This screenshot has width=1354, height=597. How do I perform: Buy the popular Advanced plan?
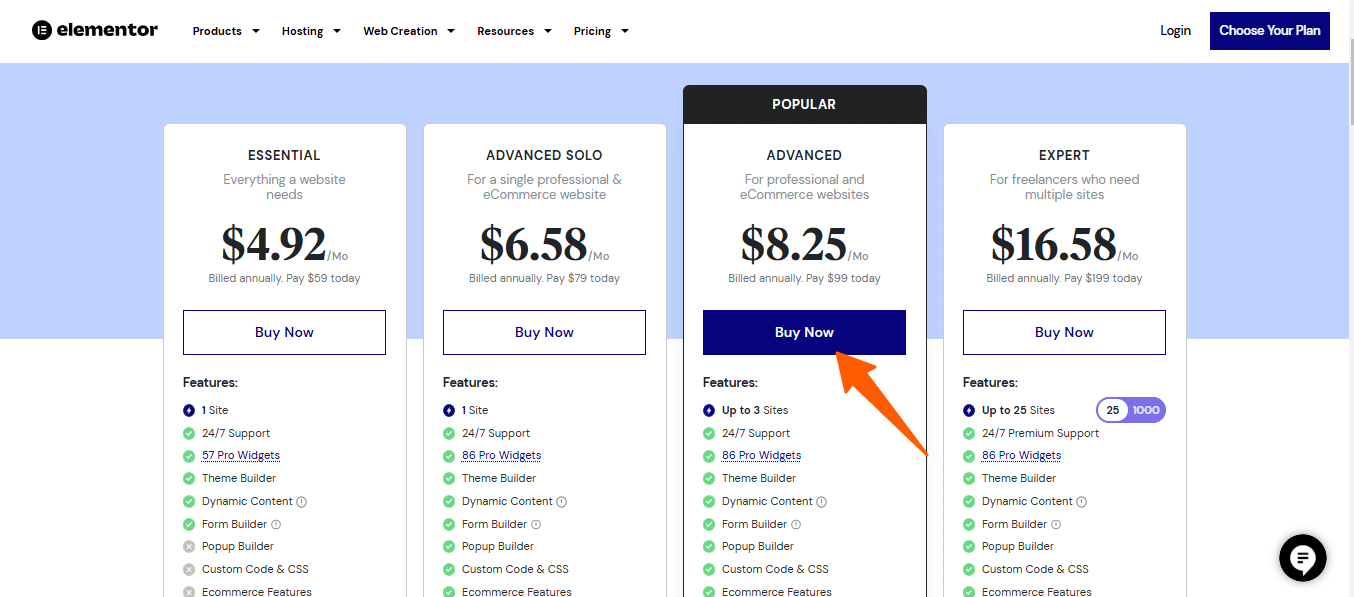(804, 332)
